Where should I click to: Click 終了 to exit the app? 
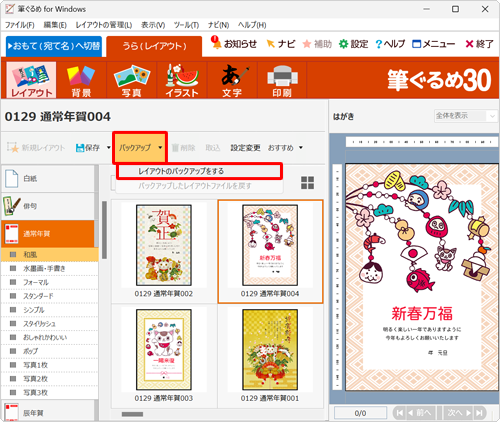[479, 44]
